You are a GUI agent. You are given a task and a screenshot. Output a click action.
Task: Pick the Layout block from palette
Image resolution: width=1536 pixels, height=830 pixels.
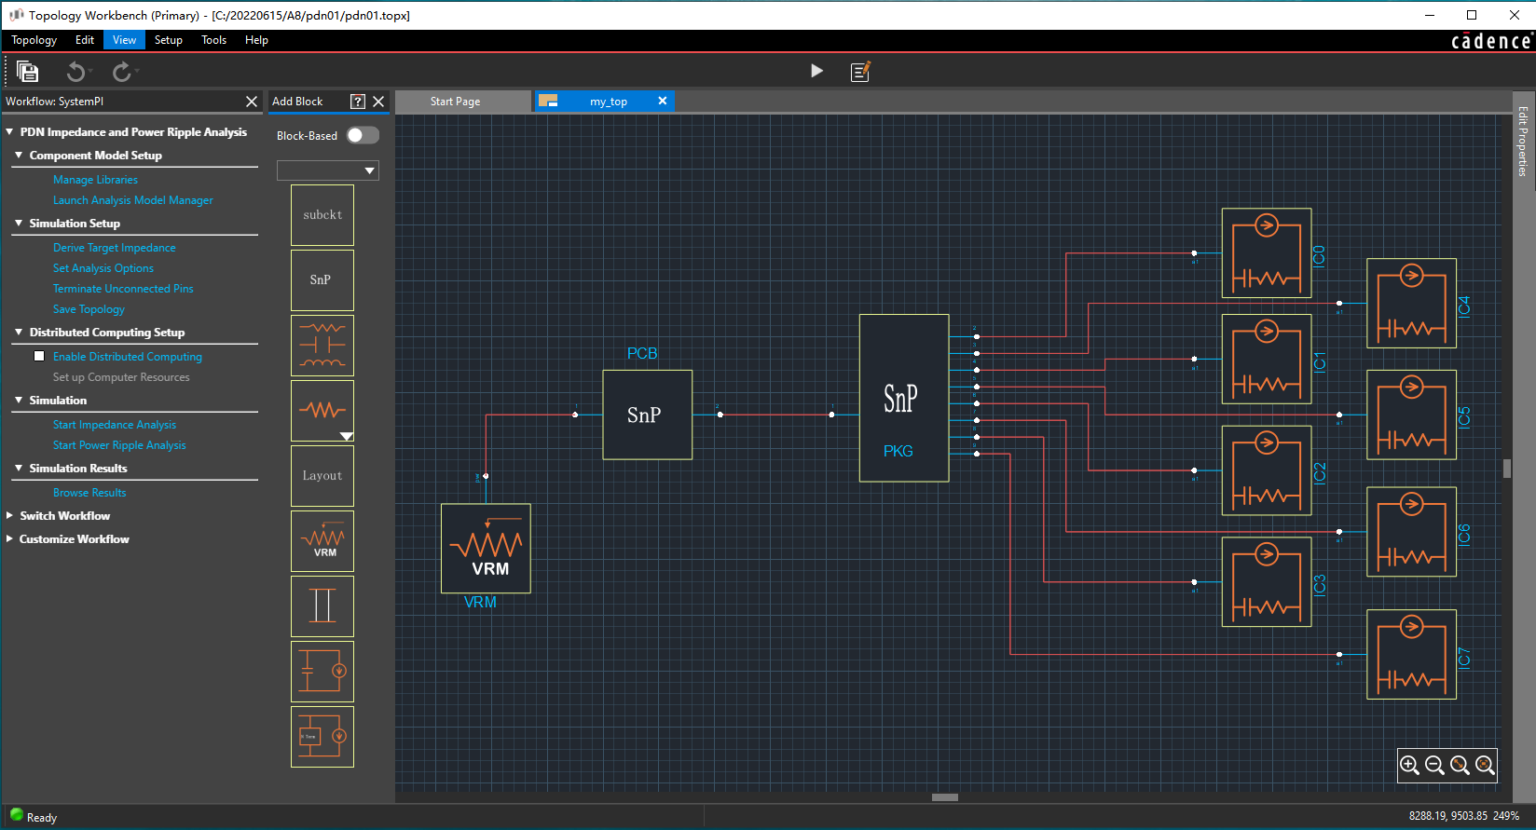coord(322,476)
